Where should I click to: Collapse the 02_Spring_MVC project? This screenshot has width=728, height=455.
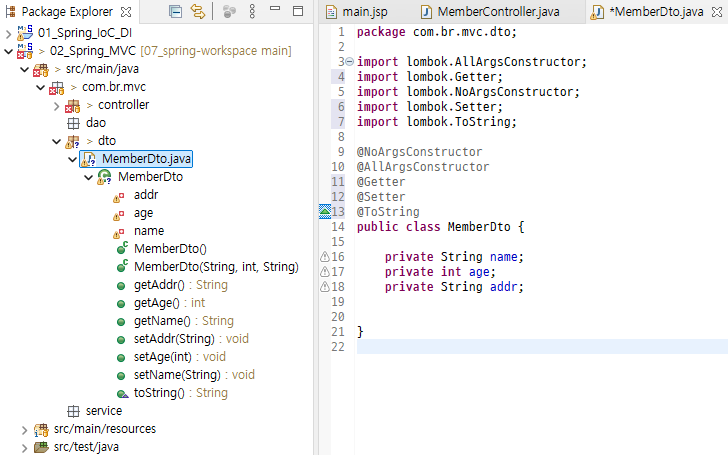(8, 51)
